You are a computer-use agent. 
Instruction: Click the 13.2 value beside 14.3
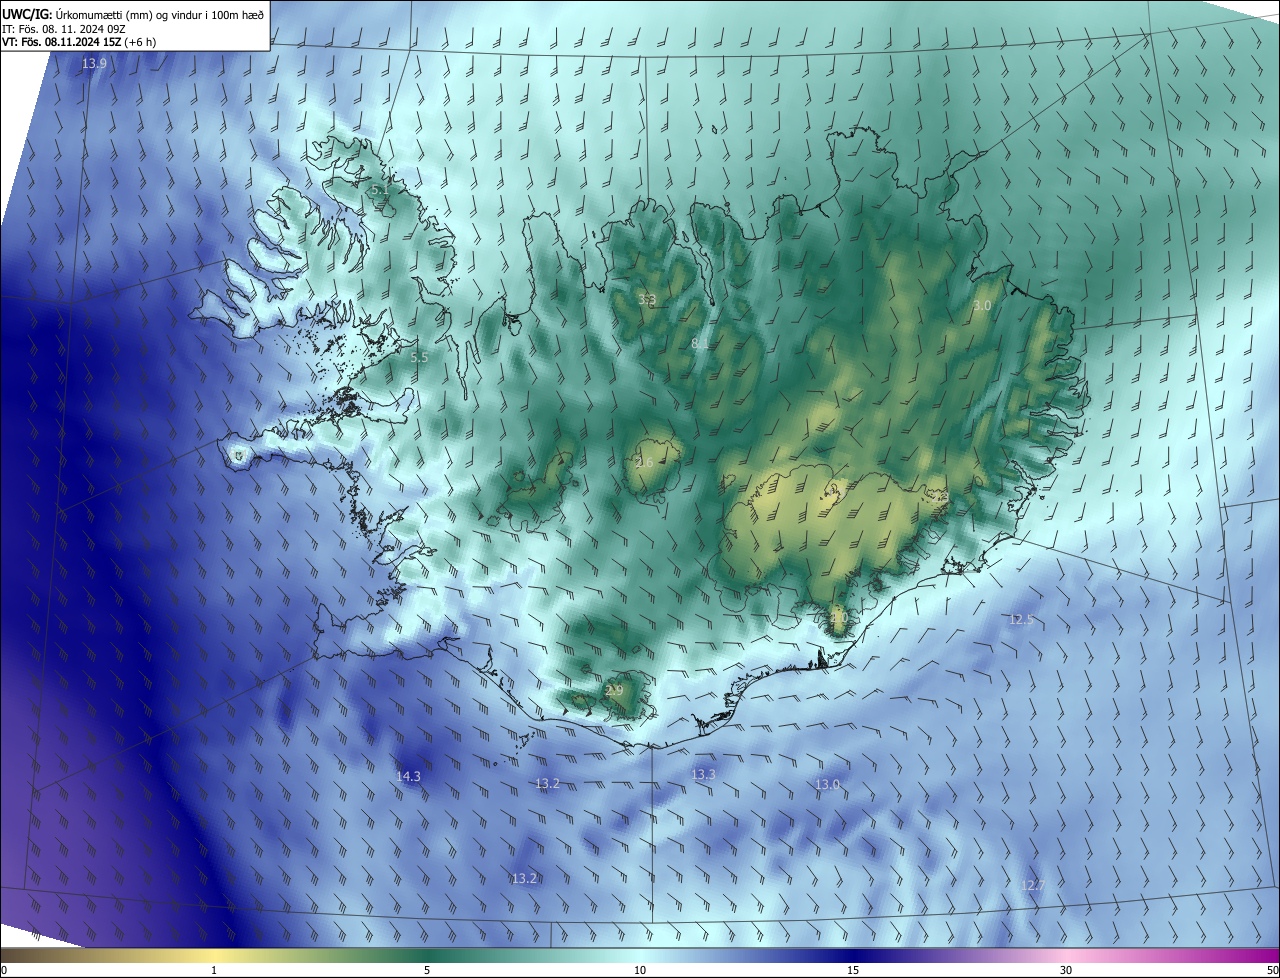(547, 783)
